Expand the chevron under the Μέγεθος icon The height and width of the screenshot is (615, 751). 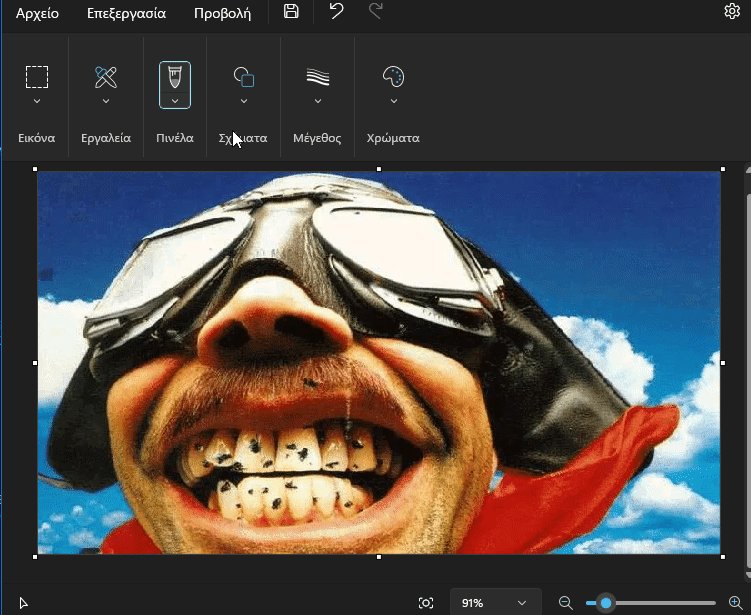click(318, 101)
